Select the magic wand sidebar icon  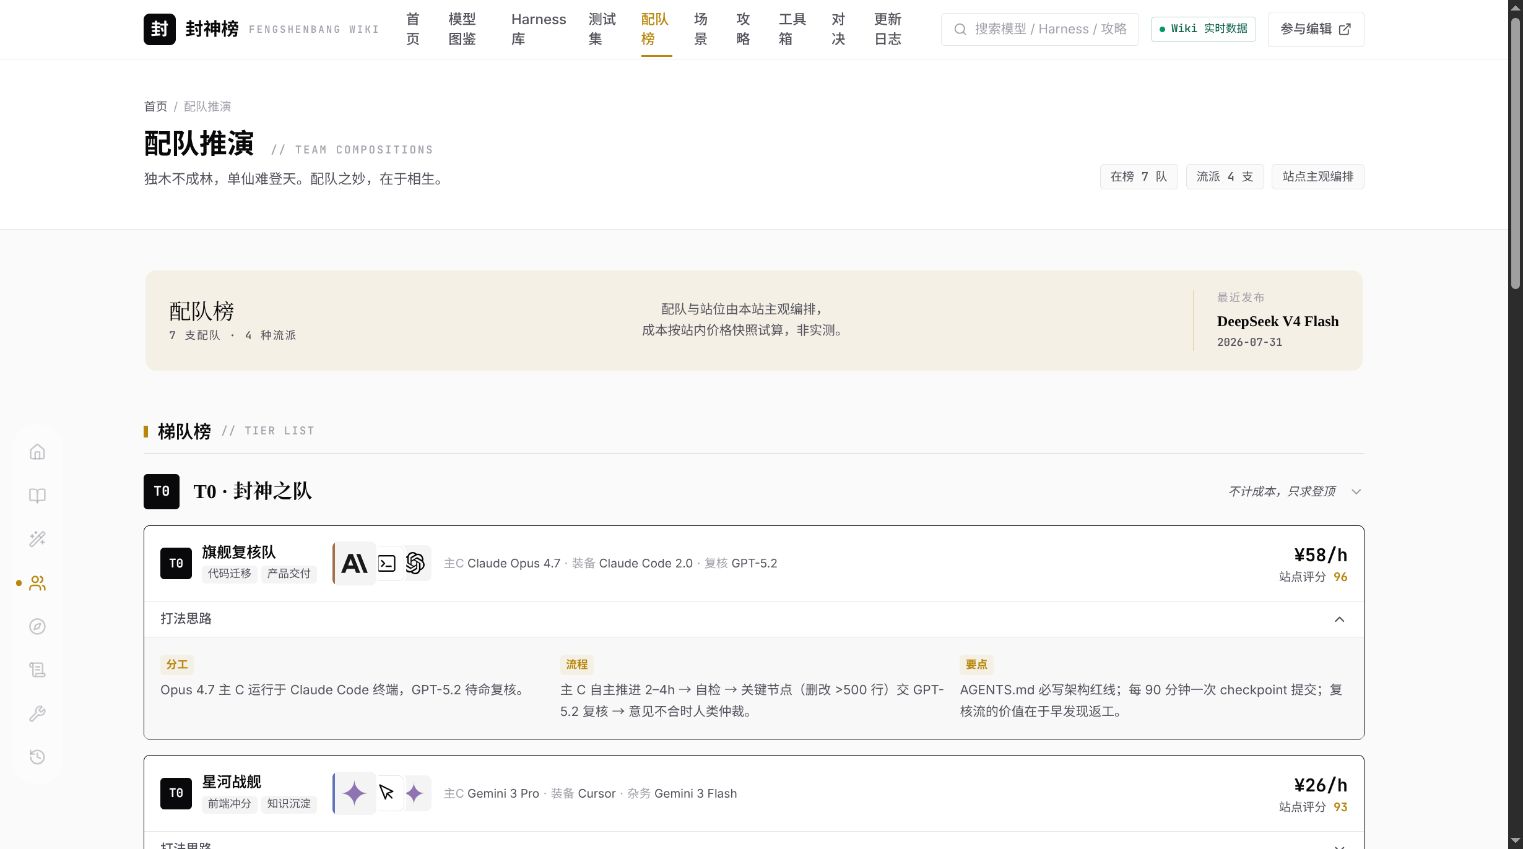[x=37, y=539]
